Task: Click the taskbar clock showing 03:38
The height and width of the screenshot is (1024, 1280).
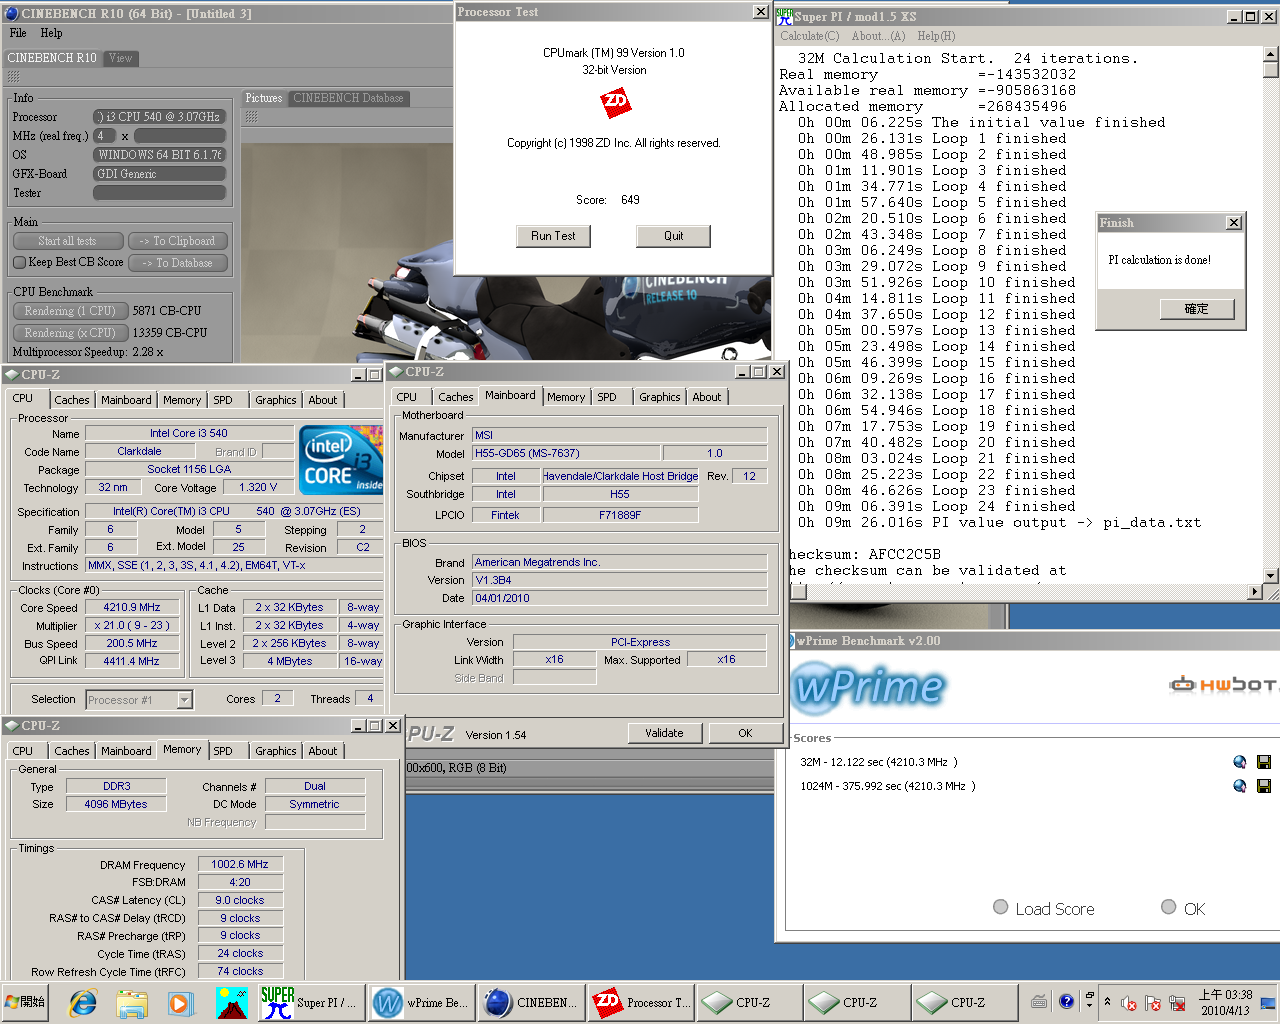Action: click(1225, 1002)
